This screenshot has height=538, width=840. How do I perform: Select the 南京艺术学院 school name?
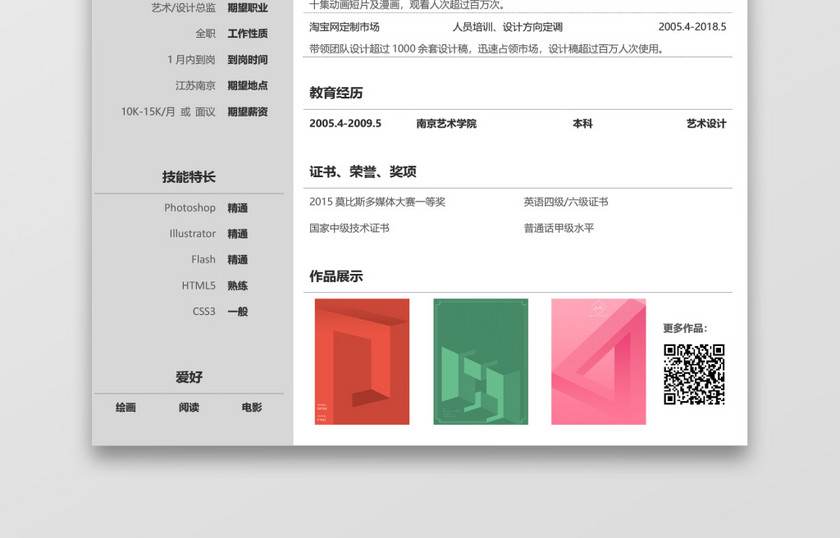coord(446,123)
